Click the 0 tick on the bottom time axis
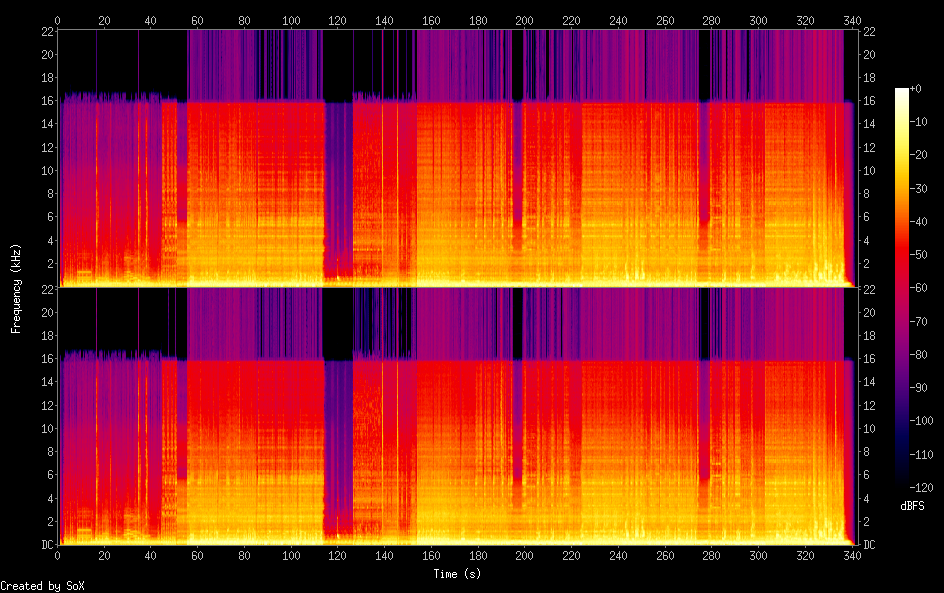This screenshot has height=593, width=944. point(57,555)
